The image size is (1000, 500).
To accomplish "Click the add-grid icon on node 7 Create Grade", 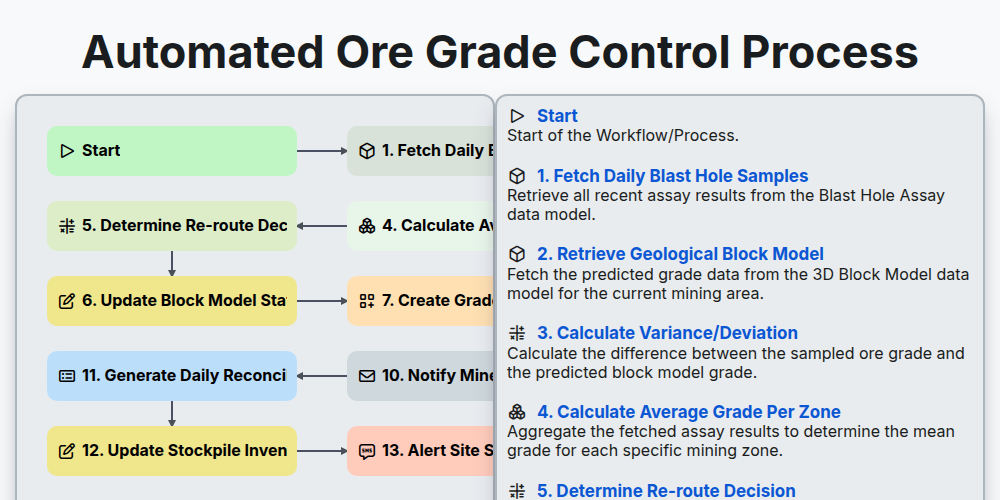I will point(367,301).
